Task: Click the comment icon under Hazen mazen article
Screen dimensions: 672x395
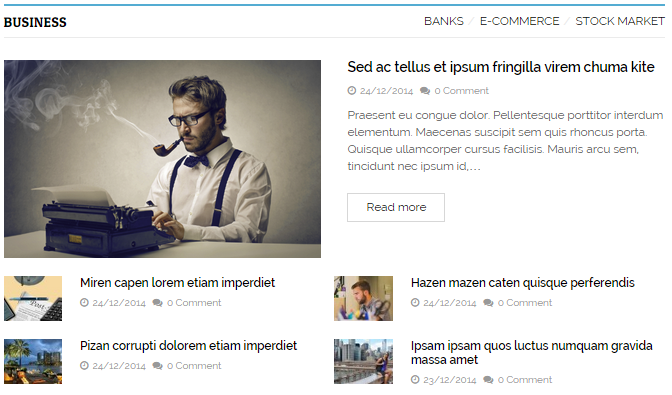Action: (488, 303)
